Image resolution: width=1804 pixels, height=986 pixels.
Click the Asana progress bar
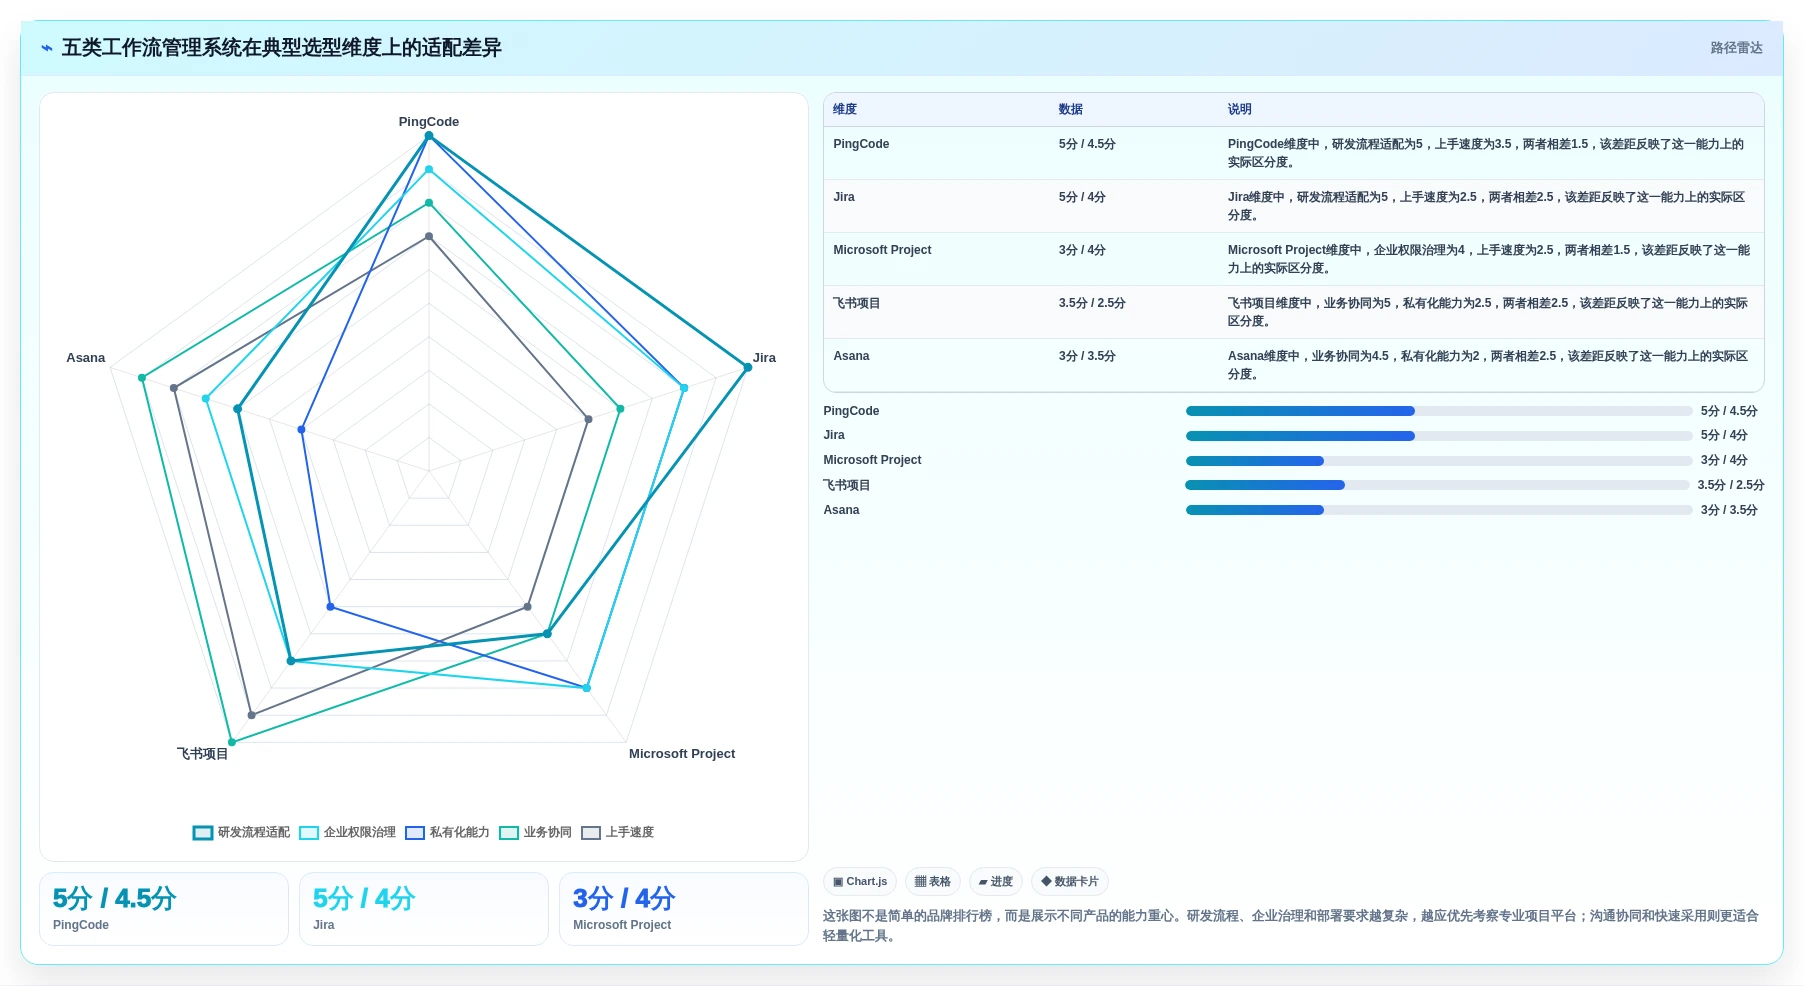click(x=1439, y=510)
